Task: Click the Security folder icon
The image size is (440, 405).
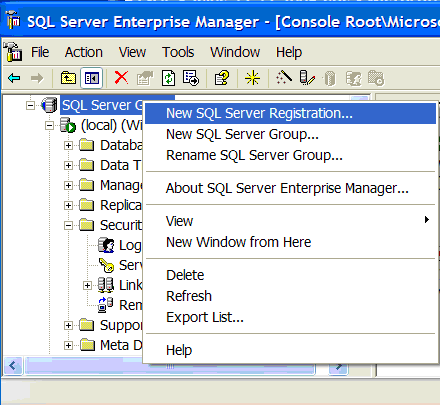Action: click(87, 225)
